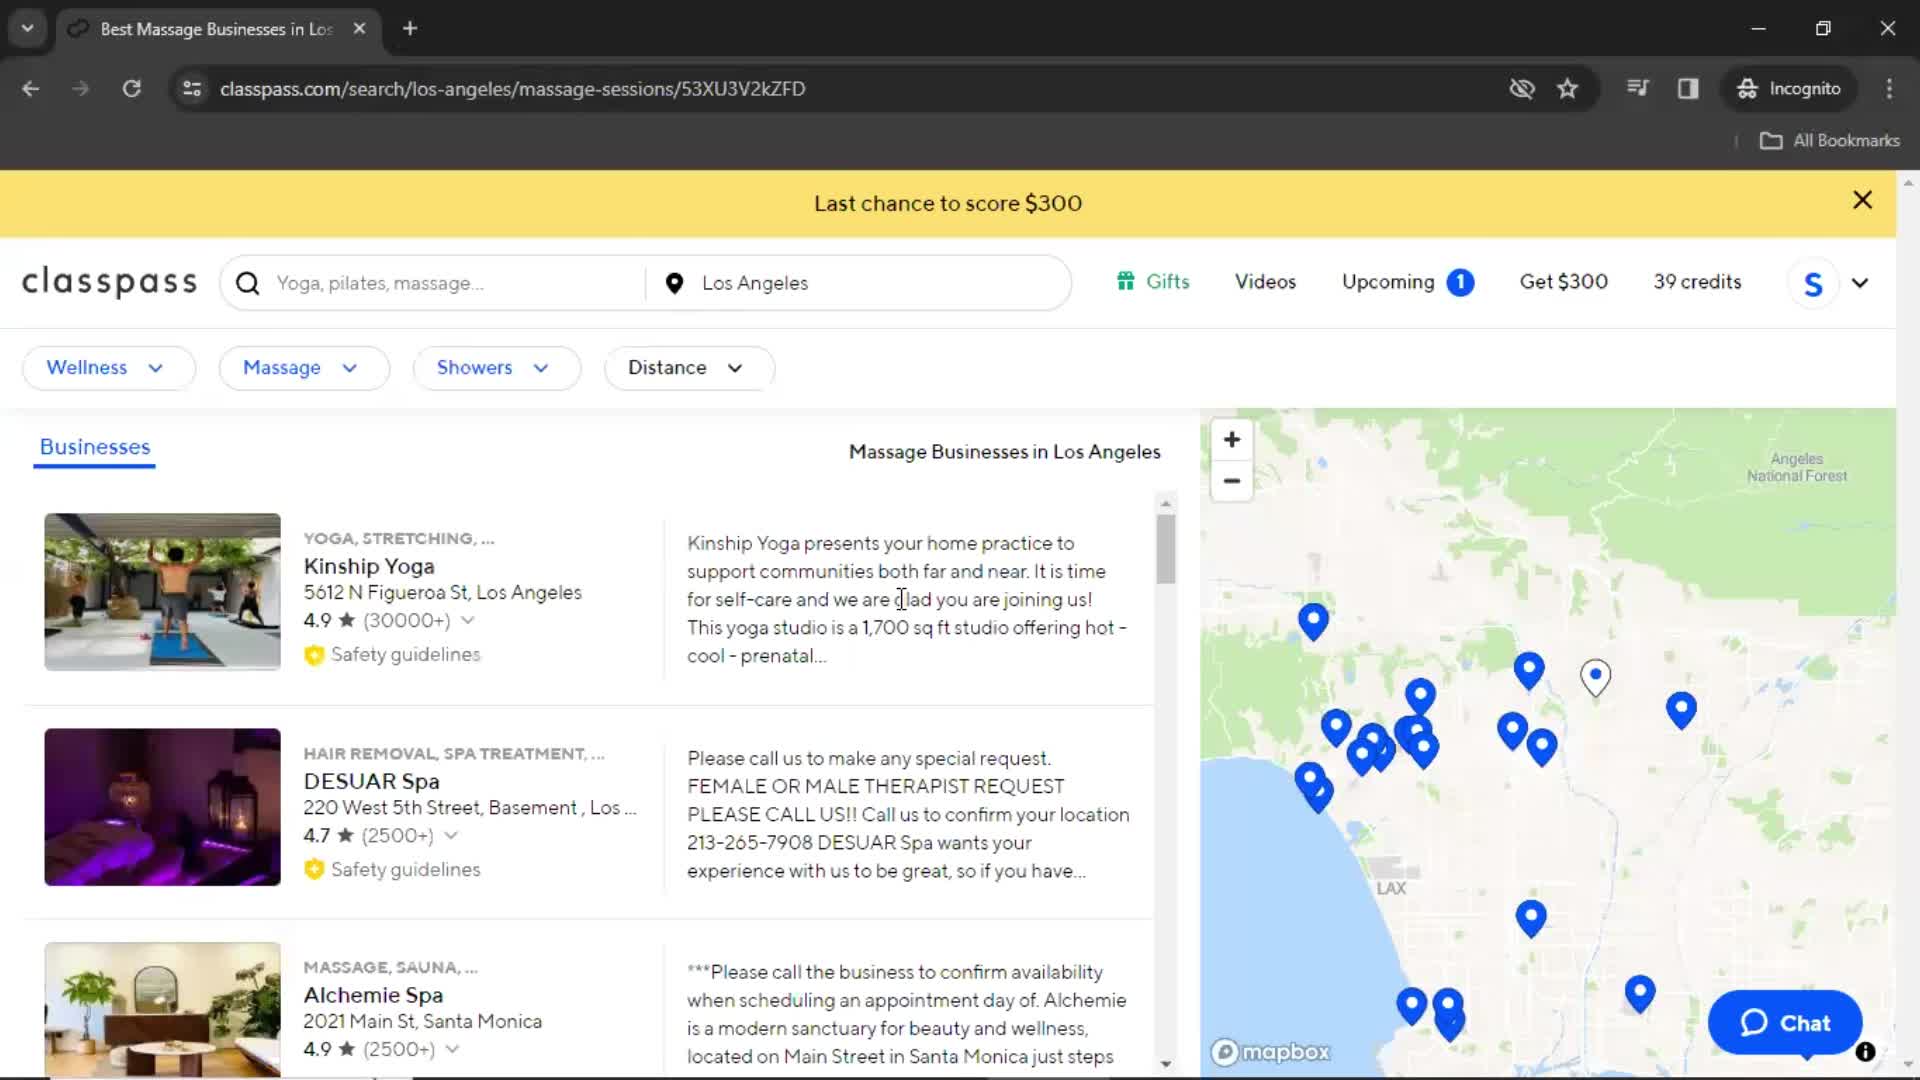Click DESUAR Spa Safety guidelines text
The image size is (1920, 1080).
coord(405,870)
